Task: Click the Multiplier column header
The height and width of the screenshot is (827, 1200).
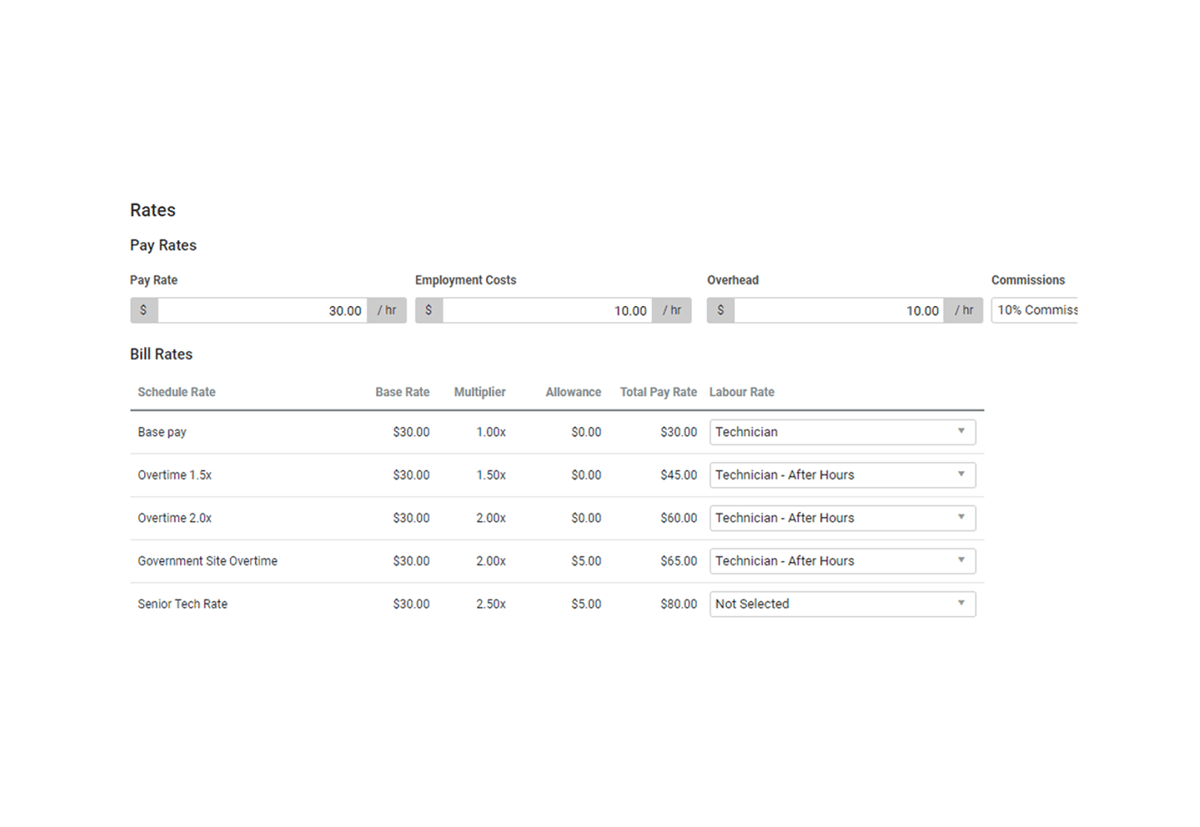Action: point(480,392)
